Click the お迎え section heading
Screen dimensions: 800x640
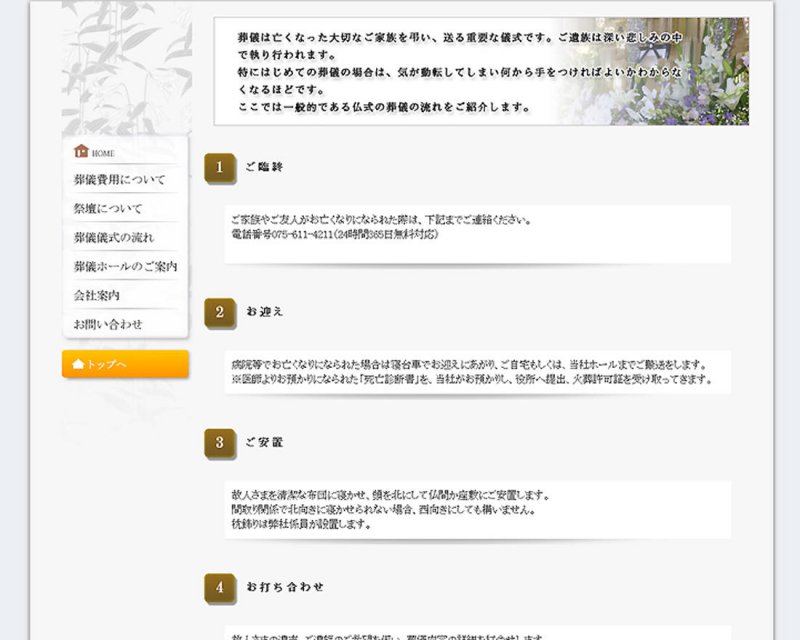coord(265,312)
